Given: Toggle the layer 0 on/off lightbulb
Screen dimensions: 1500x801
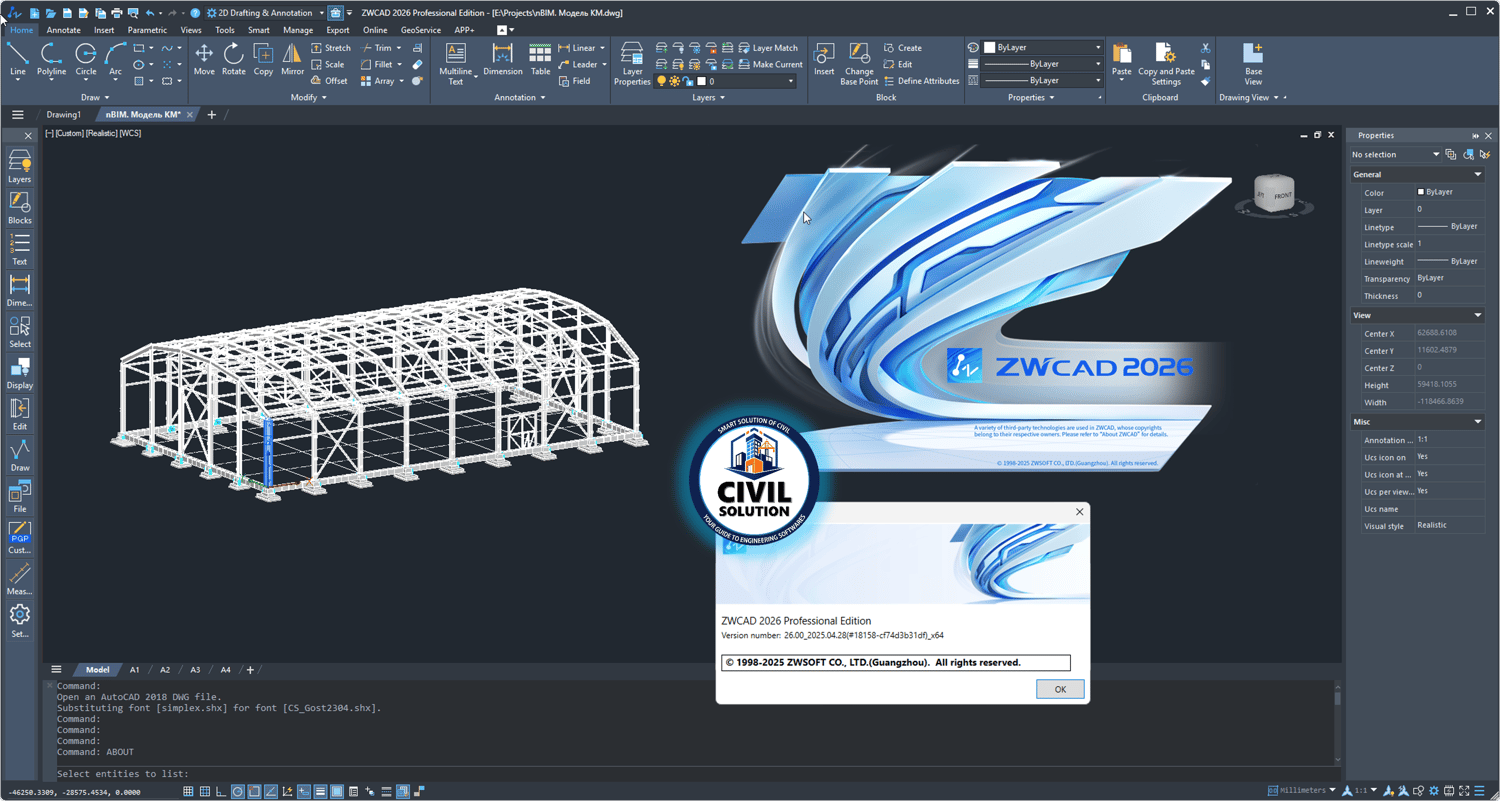Looking at the screenshot, I should tap(661, 81).
